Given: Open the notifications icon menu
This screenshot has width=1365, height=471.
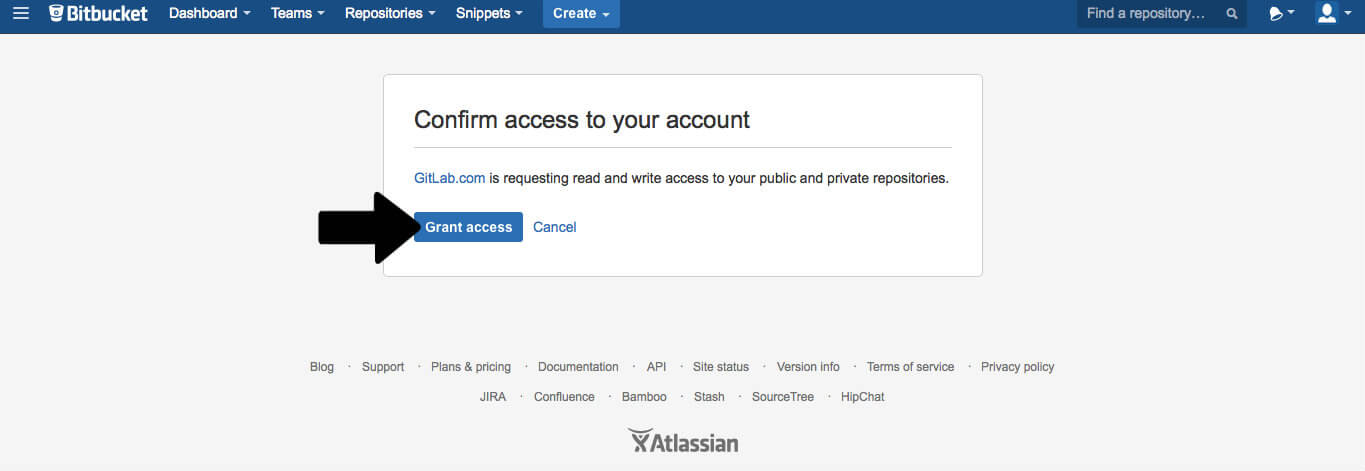Looking at the screenshot, I should pyautogui.click(x=1281, y=14).
